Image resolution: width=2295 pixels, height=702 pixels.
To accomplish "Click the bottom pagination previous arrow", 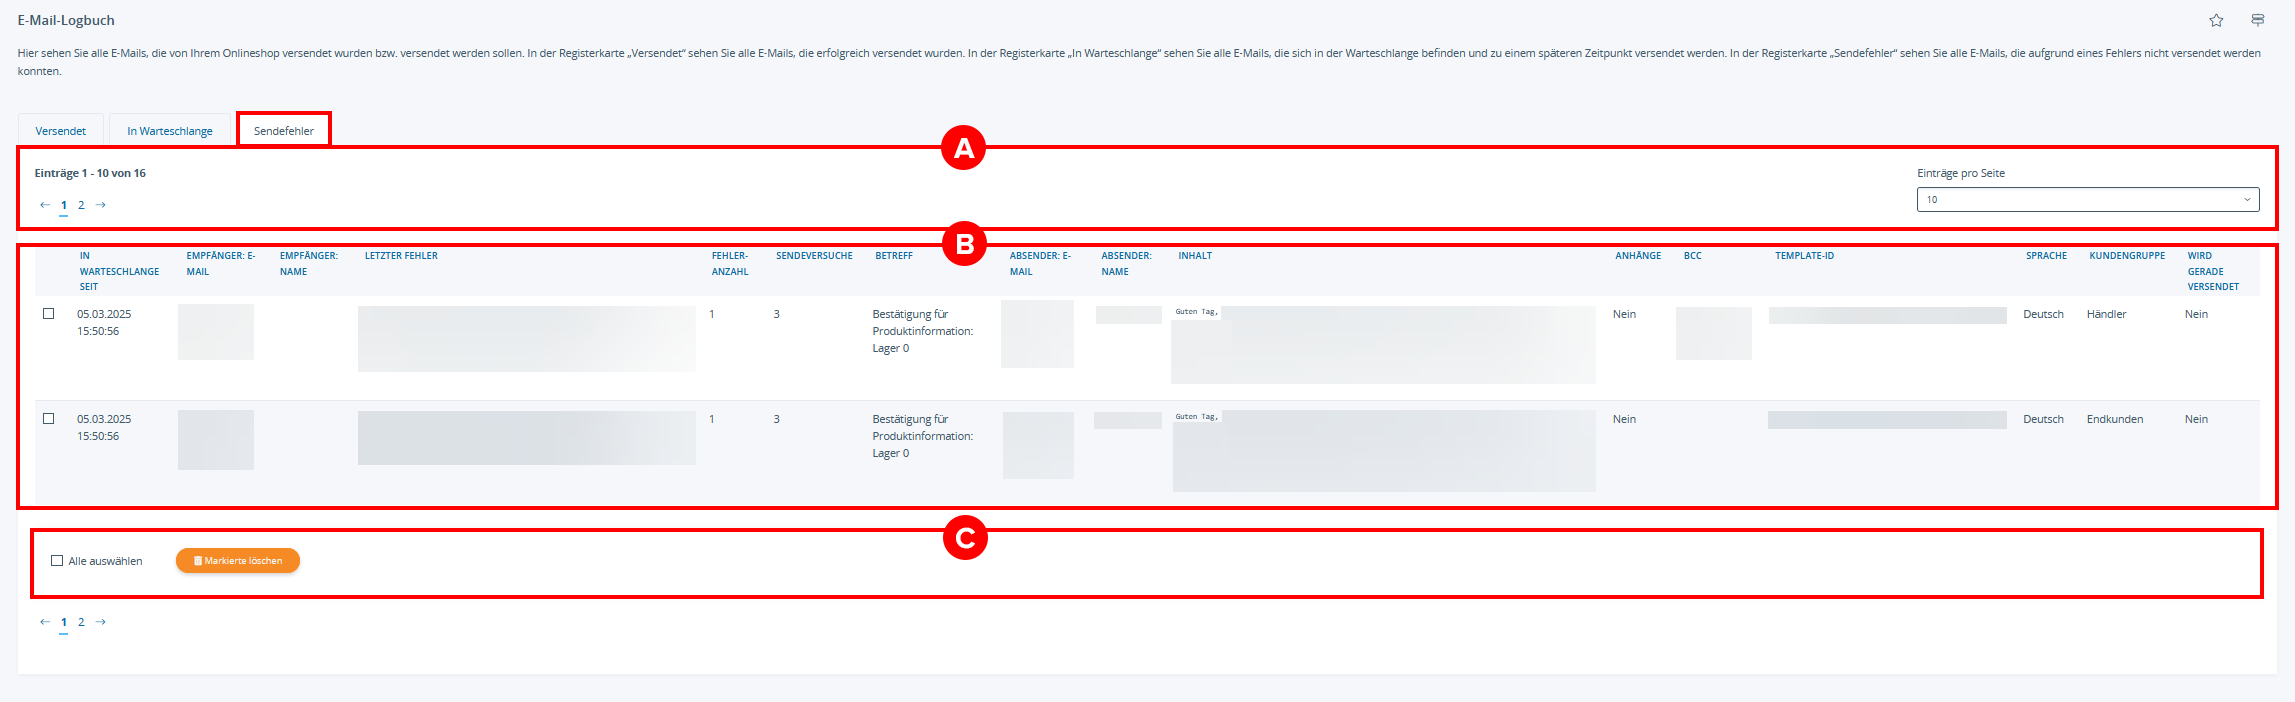I will [45, 622].
